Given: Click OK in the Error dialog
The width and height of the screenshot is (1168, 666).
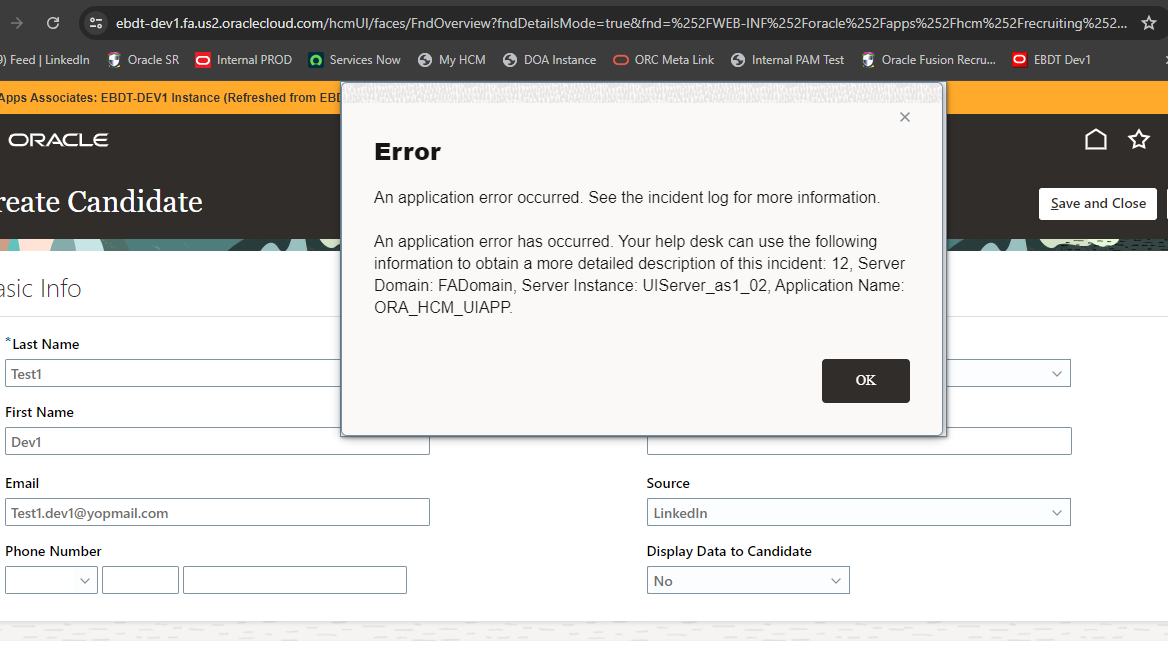Looking at the screenshot, I should coord(866,381).
